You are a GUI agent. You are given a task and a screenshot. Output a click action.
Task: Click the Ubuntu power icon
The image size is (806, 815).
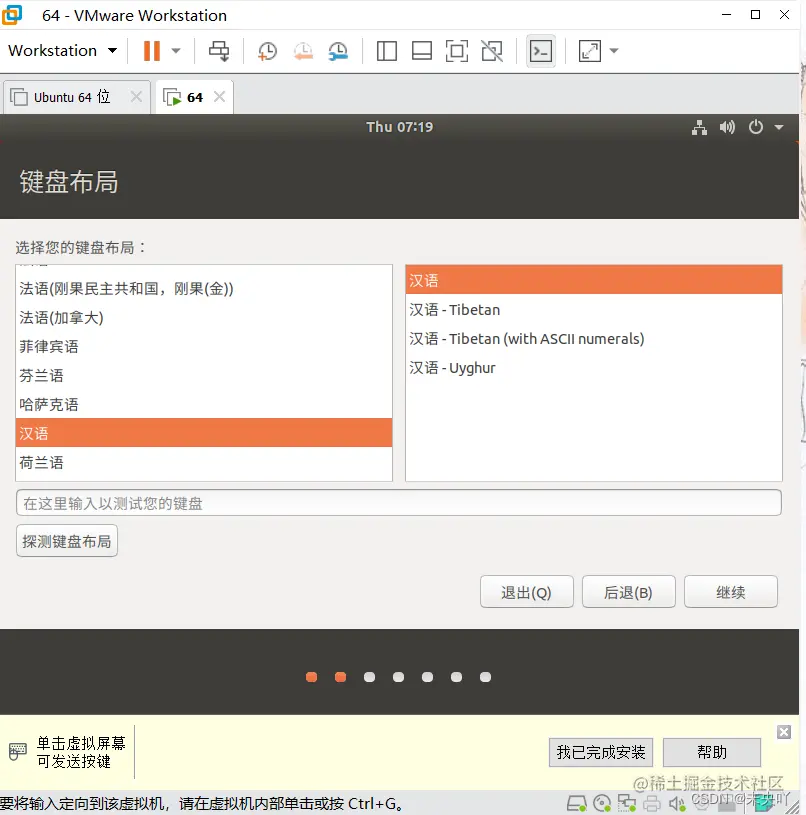pyautogui.click(x=756, y=127)
